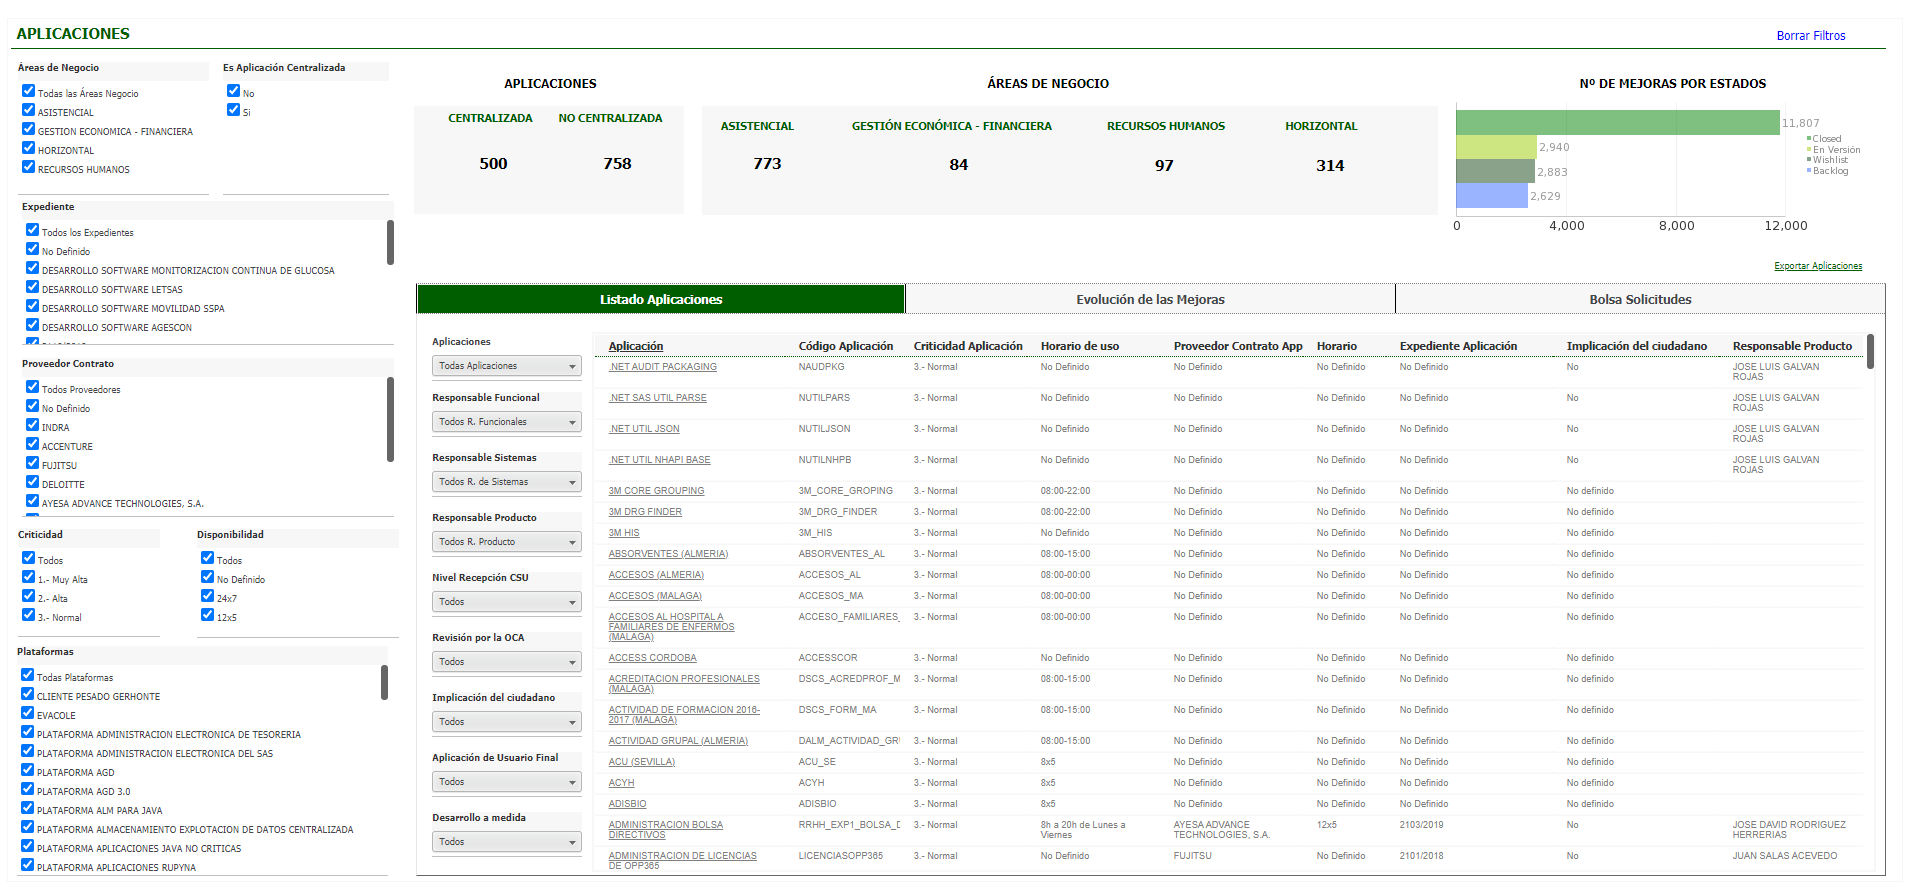Screen dimensions: 1917x887
Task: Click the Criticidad Aplicación column header
Action: point(968,346)
